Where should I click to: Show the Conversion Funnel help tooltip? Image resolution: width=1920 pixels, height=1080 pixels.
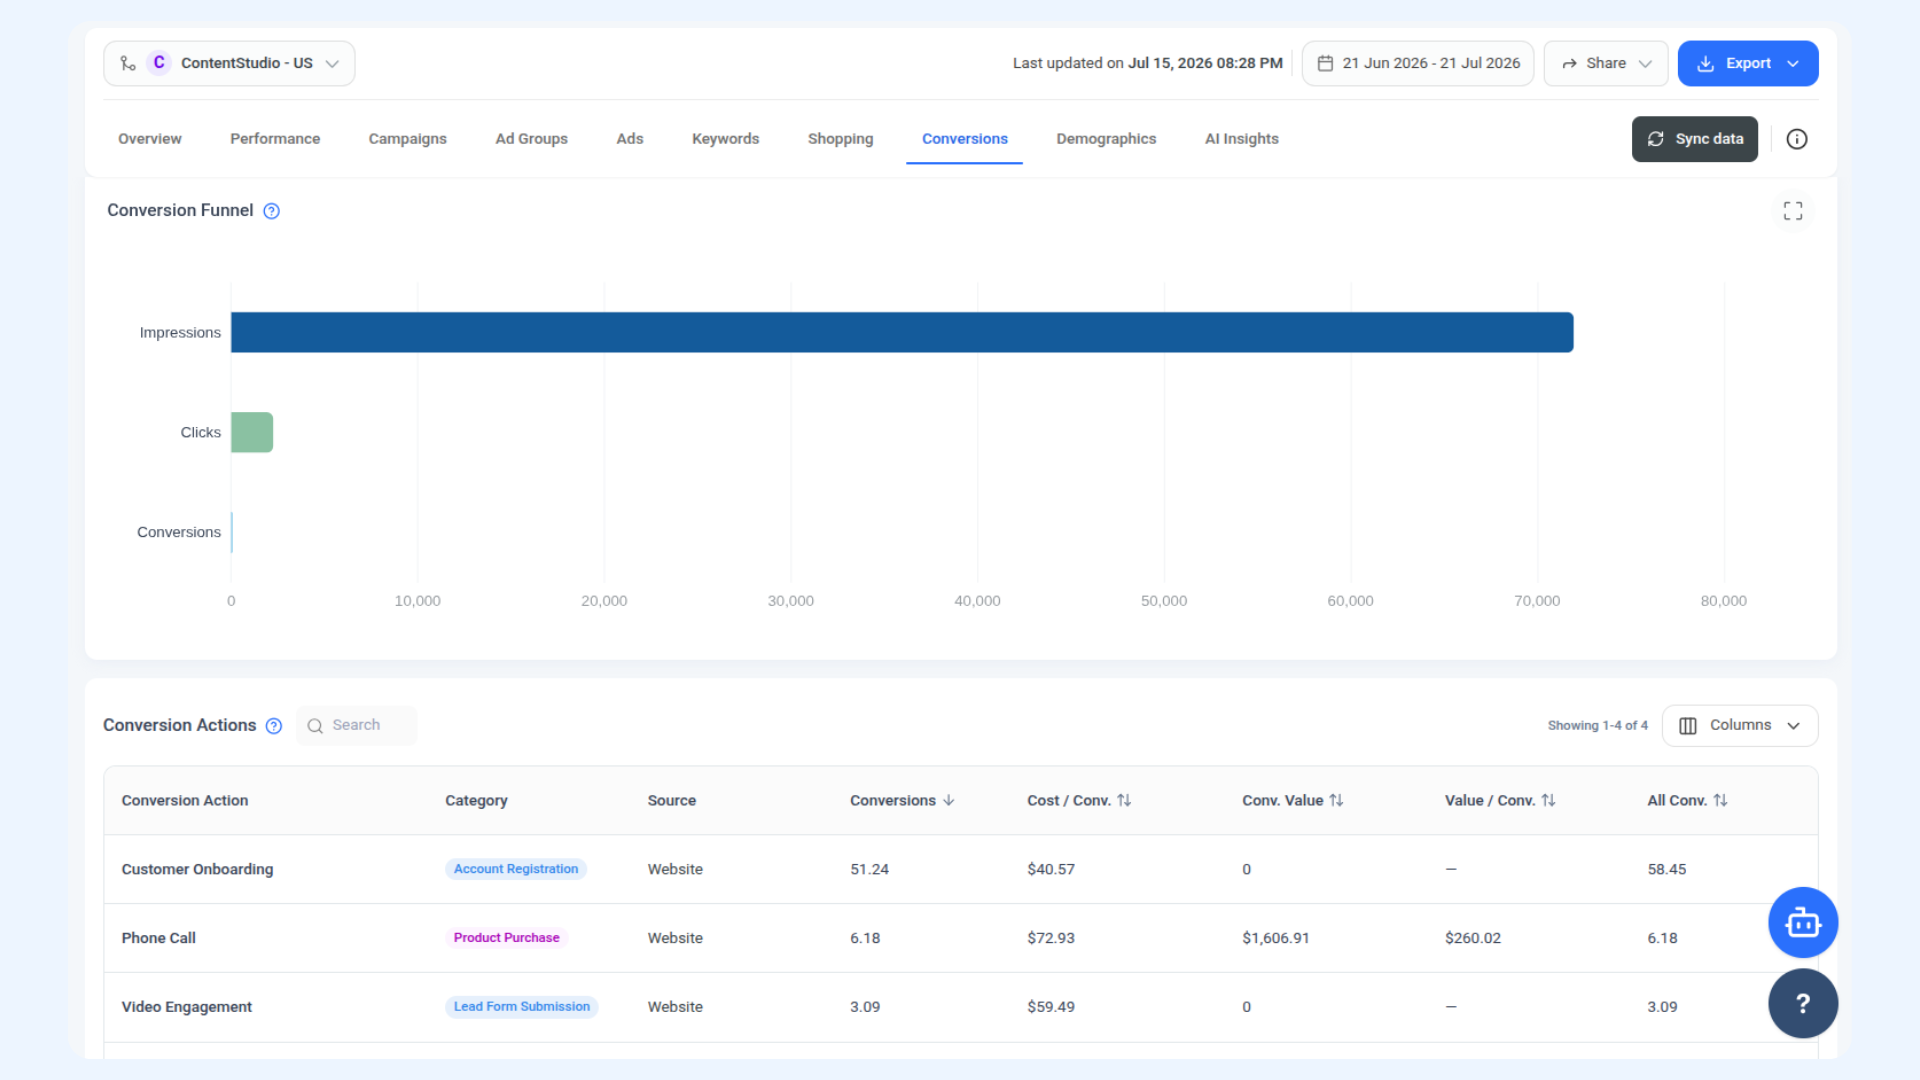click(271, 211)
